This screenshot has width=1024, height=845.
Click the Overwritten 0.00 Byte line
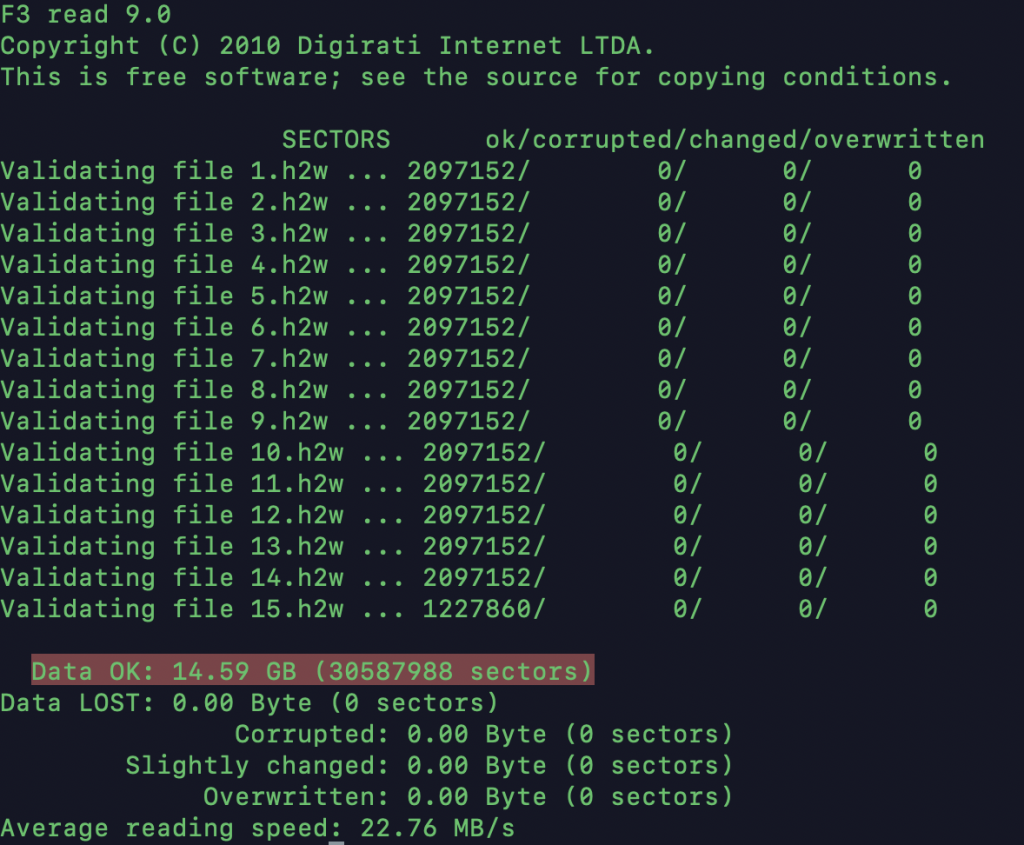point(468,797)
